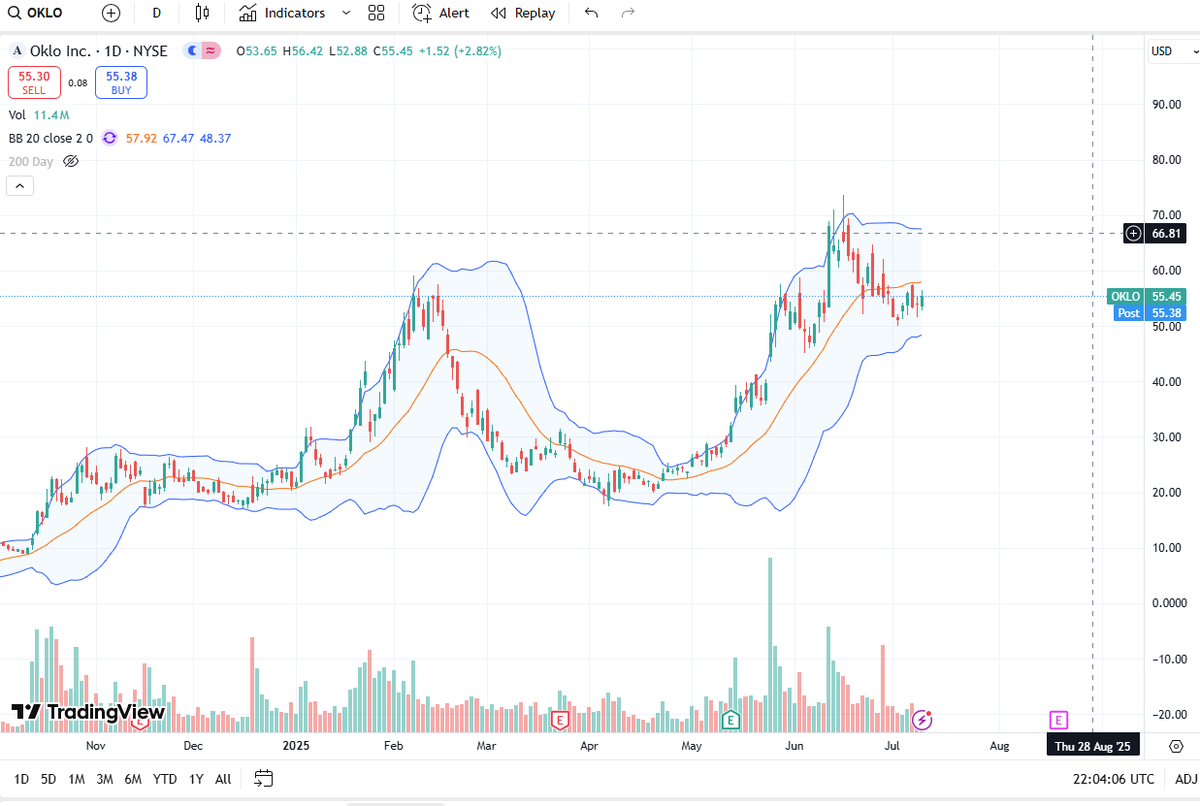Set range to 3M

104,779
